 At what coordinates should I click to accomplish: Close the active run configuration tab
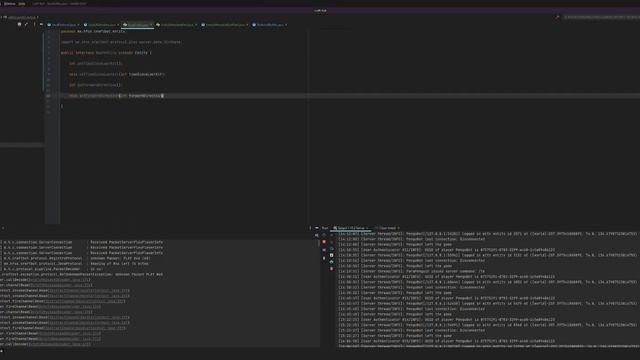coord(367,228)
